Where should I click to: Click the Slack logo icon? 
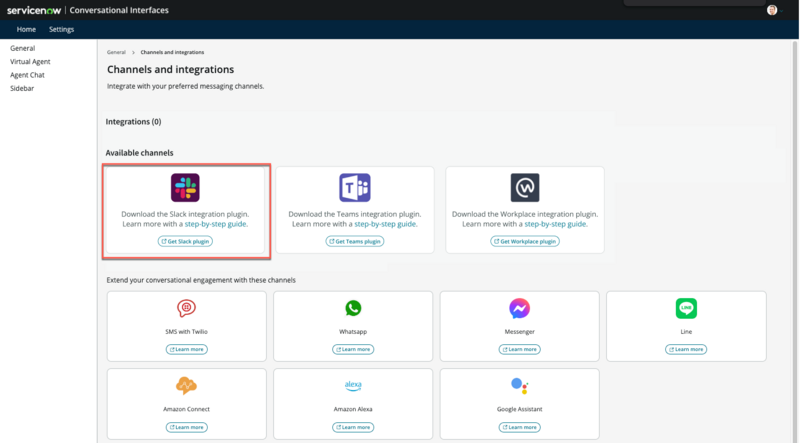coord(185,187)
